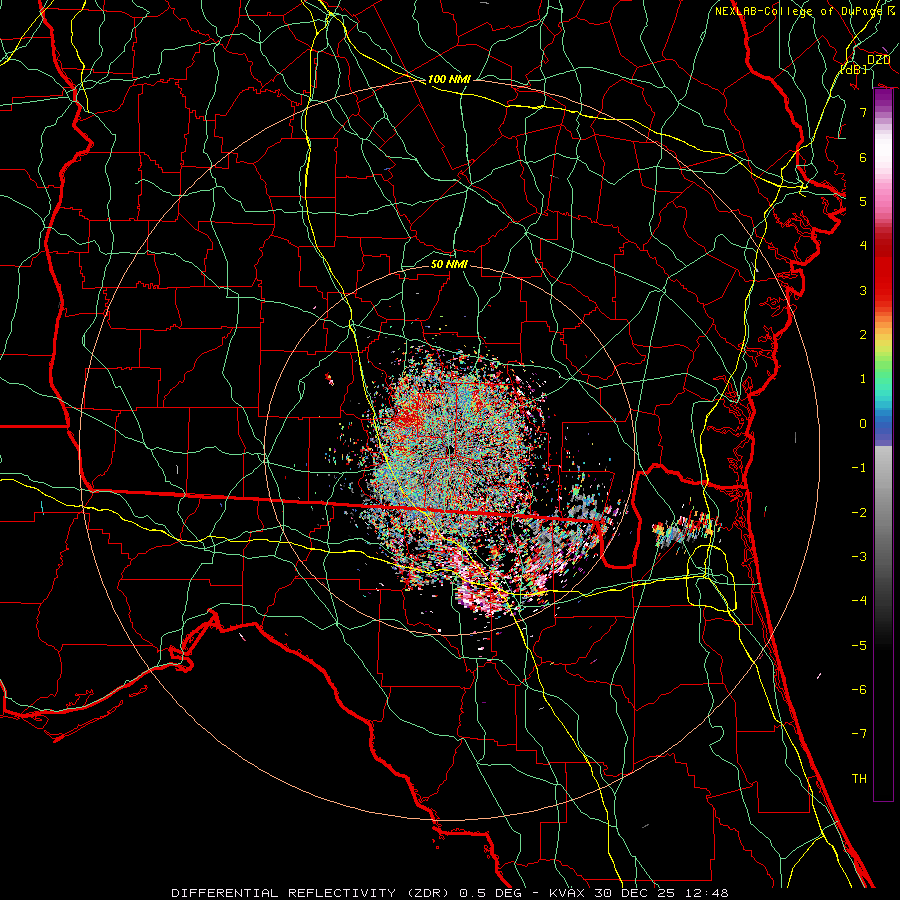
Task: Select the -2 value on the scale
Action: (859, 512)
